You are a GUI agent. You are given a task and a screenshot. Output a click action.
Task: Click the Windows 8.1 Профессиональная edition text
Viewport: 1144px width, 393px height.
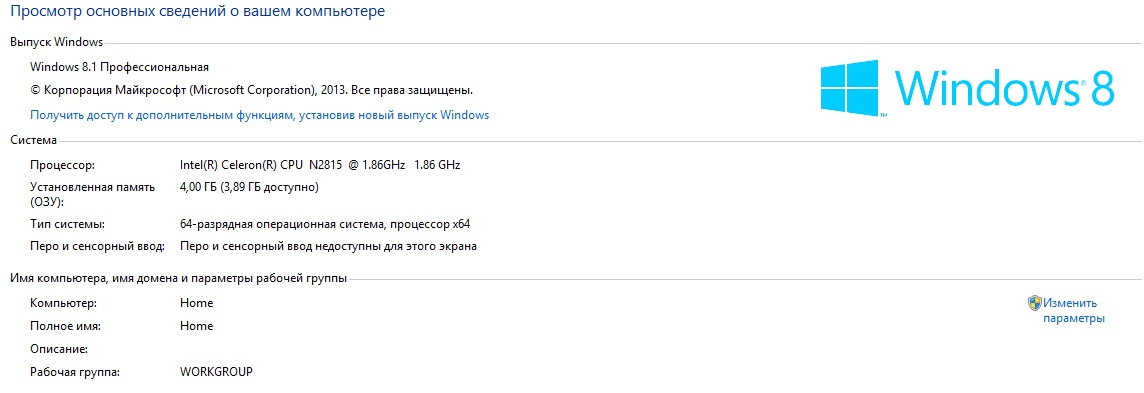click(120, 67)
